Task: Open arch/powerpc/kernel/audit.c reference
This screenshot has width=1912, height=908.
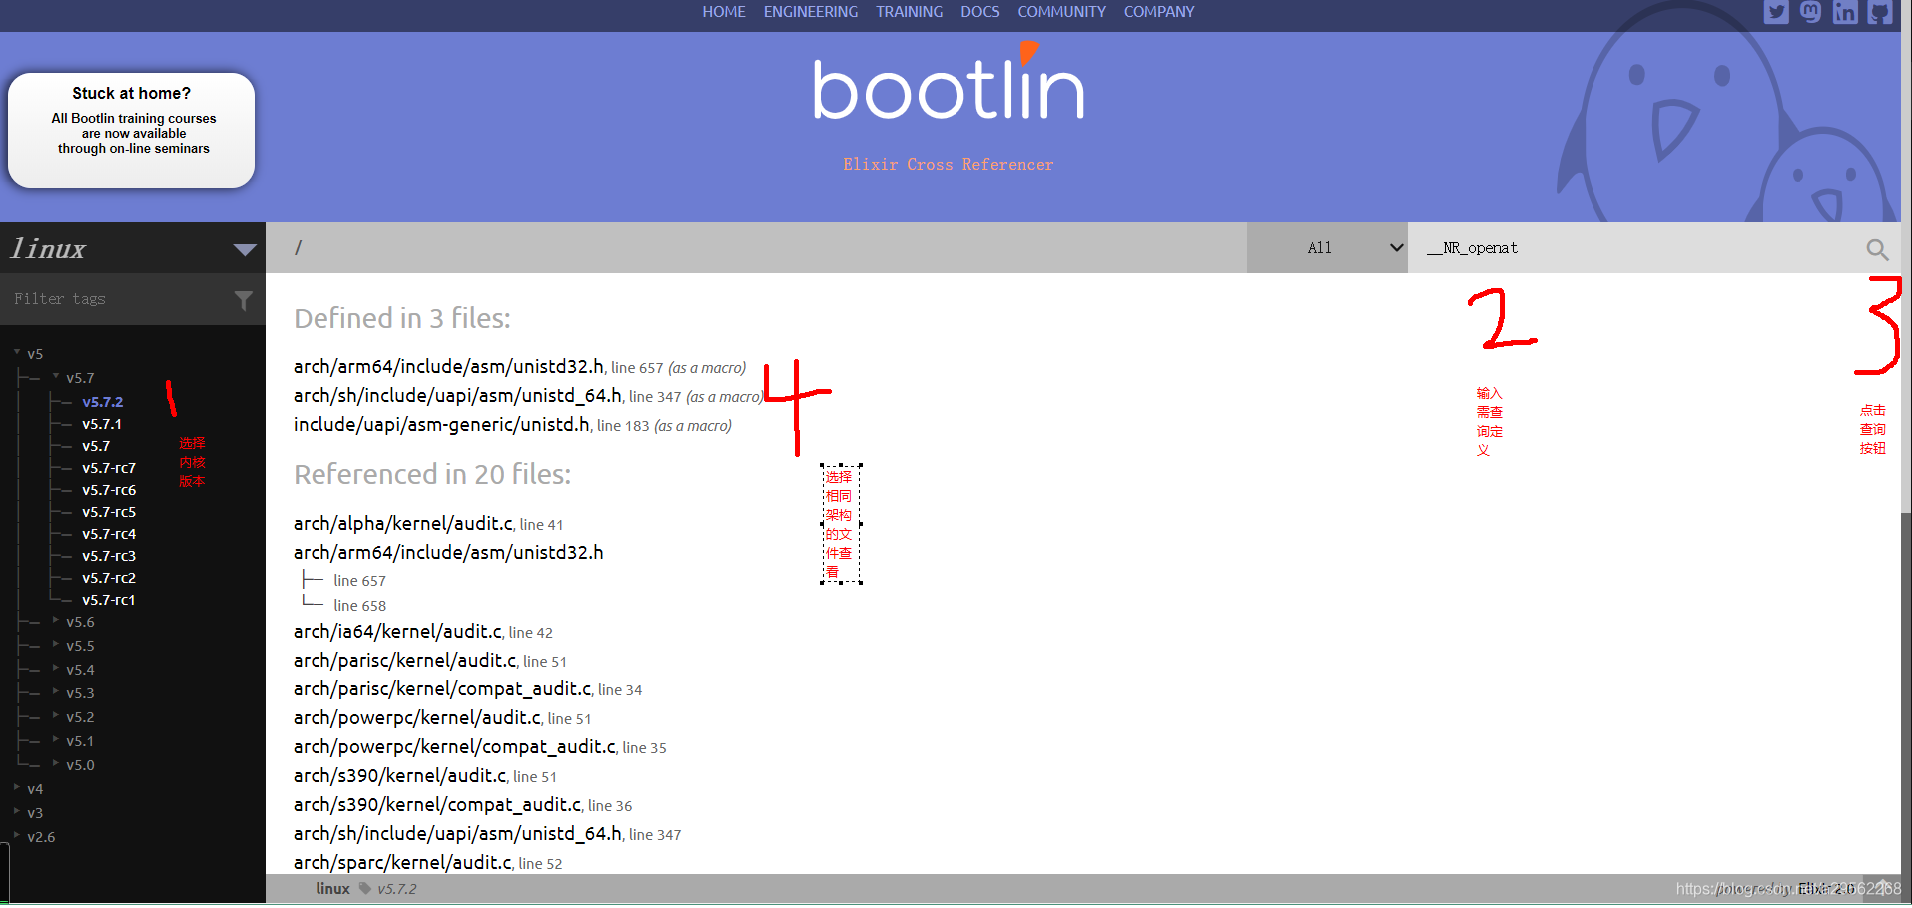Action: [x=418, y=718]
